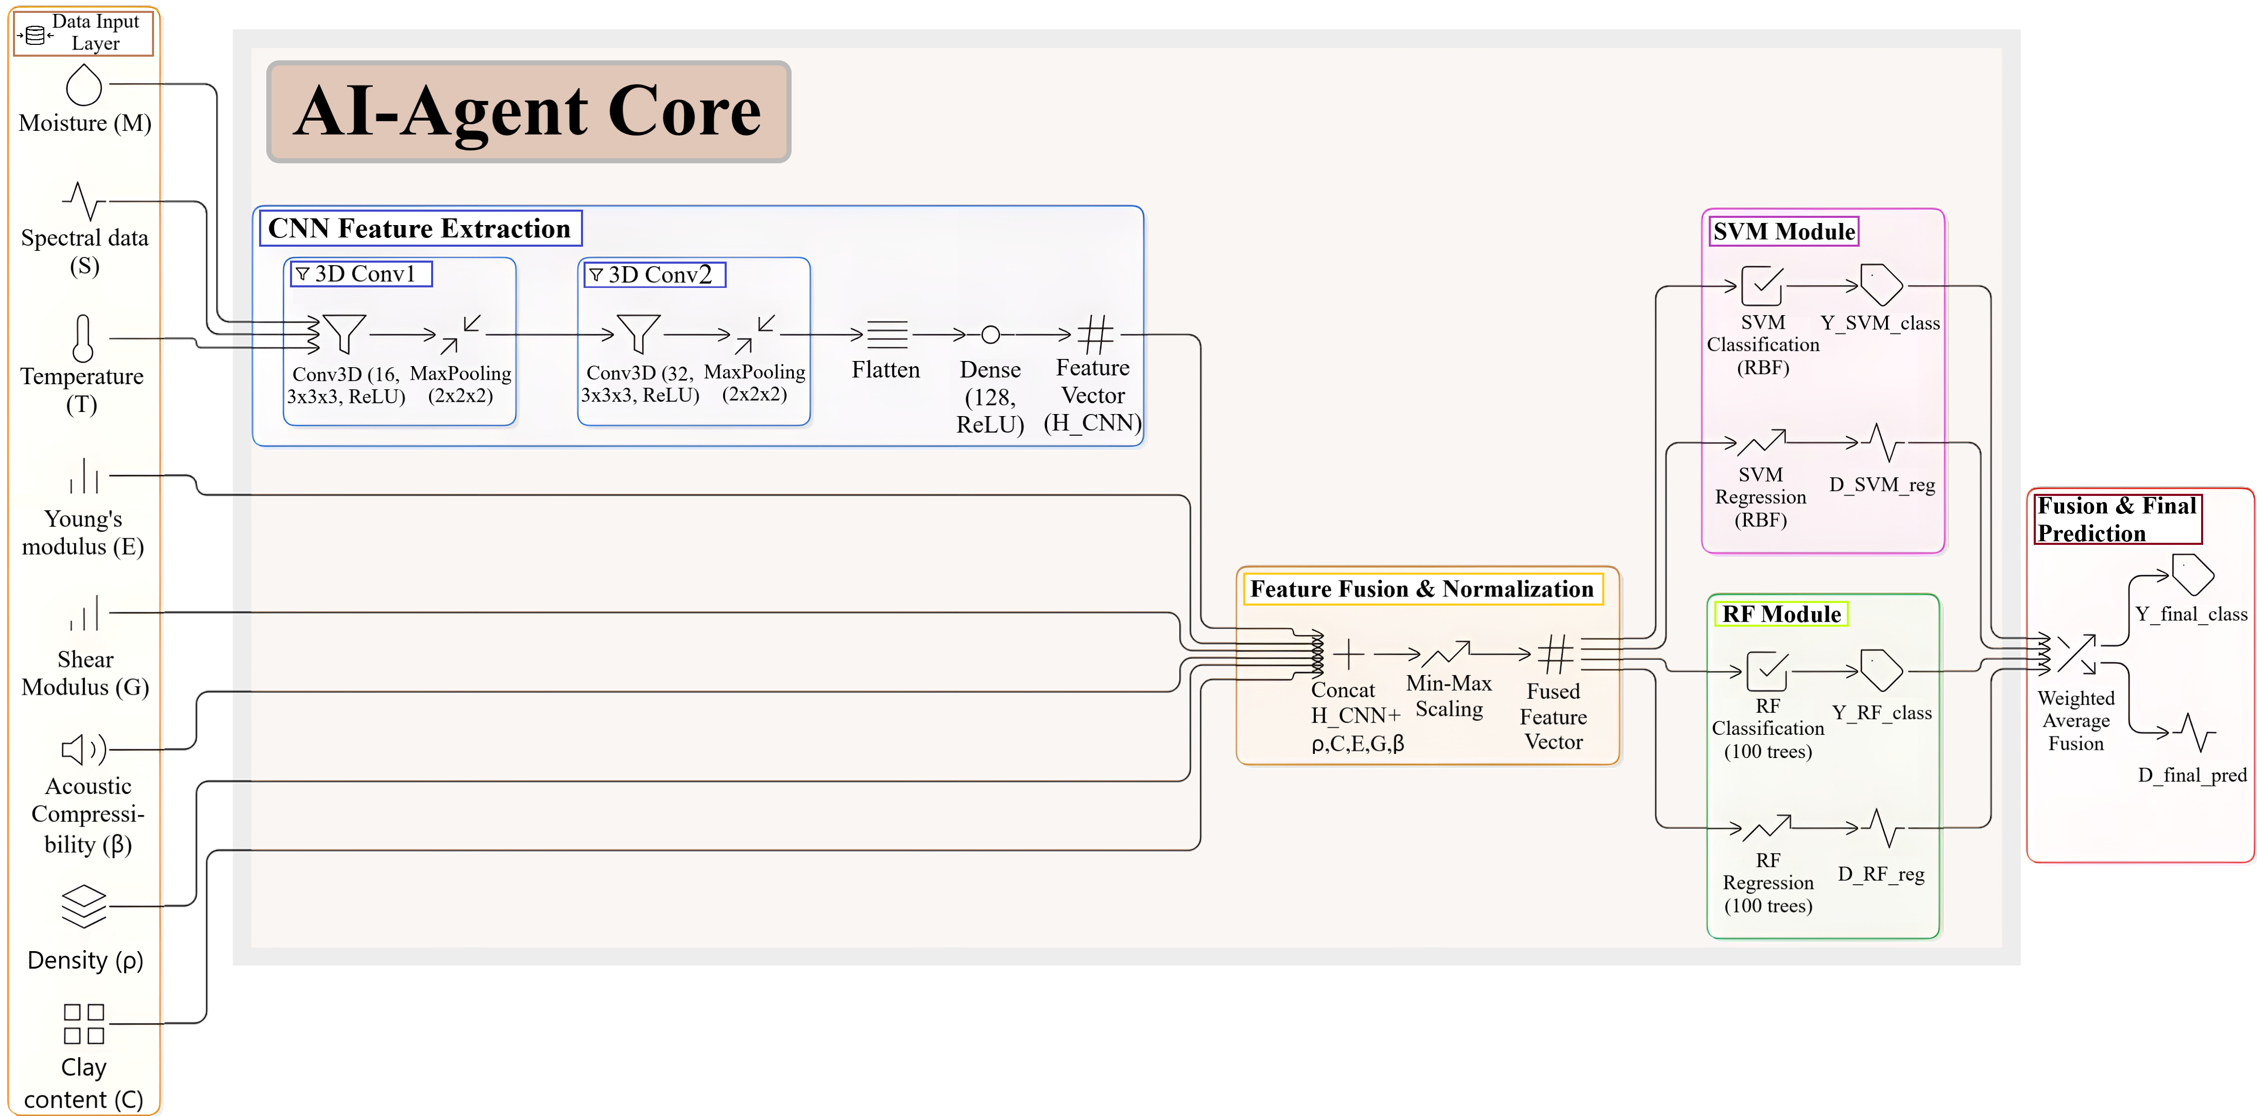Click the Dense (128, ReLU) circle node
This screenshot has height=1116, width=2257.
click(x=990, y=334)
